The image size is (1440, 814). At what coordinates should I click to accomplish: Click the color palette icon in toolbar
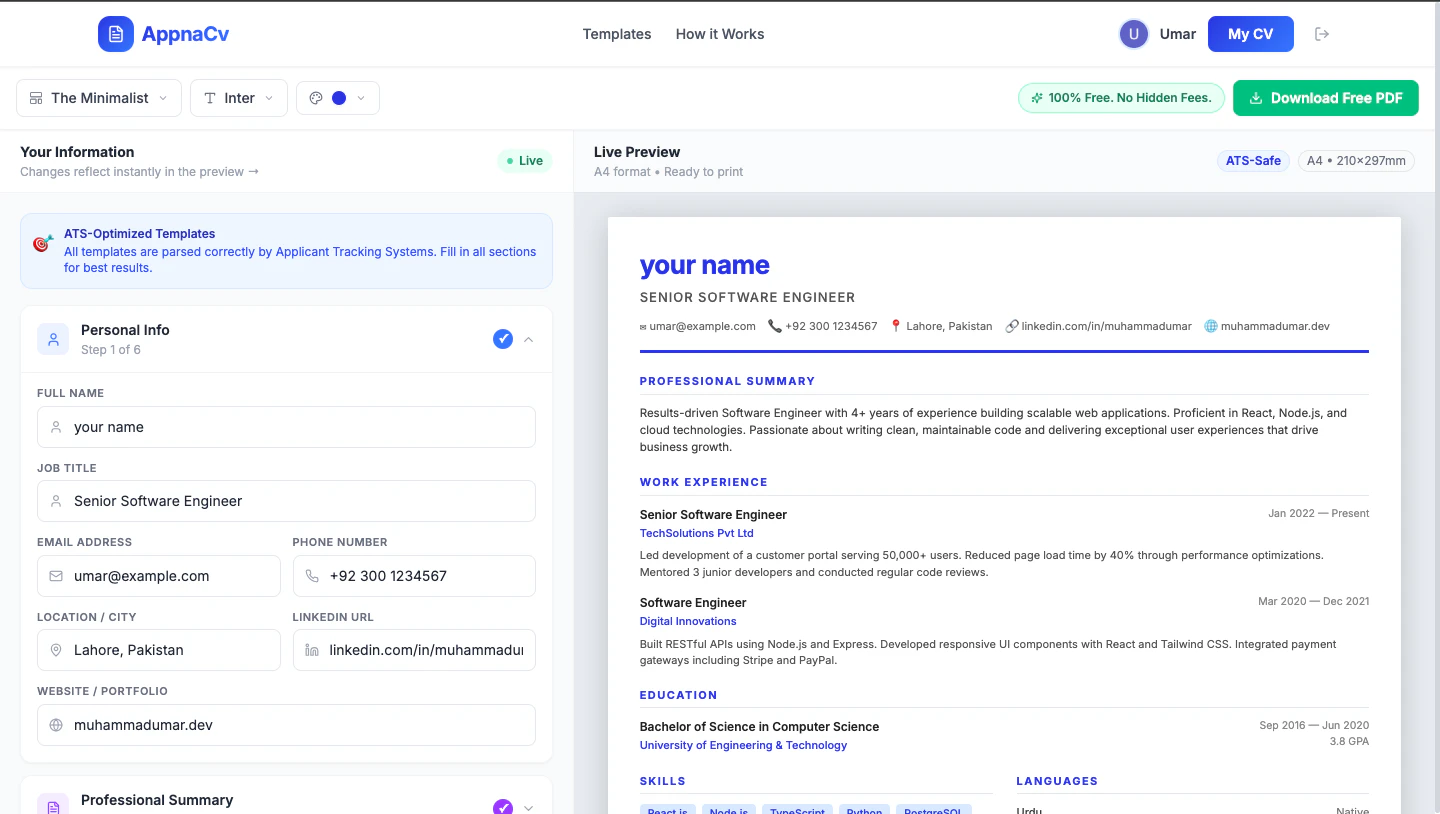coord(316,98)
